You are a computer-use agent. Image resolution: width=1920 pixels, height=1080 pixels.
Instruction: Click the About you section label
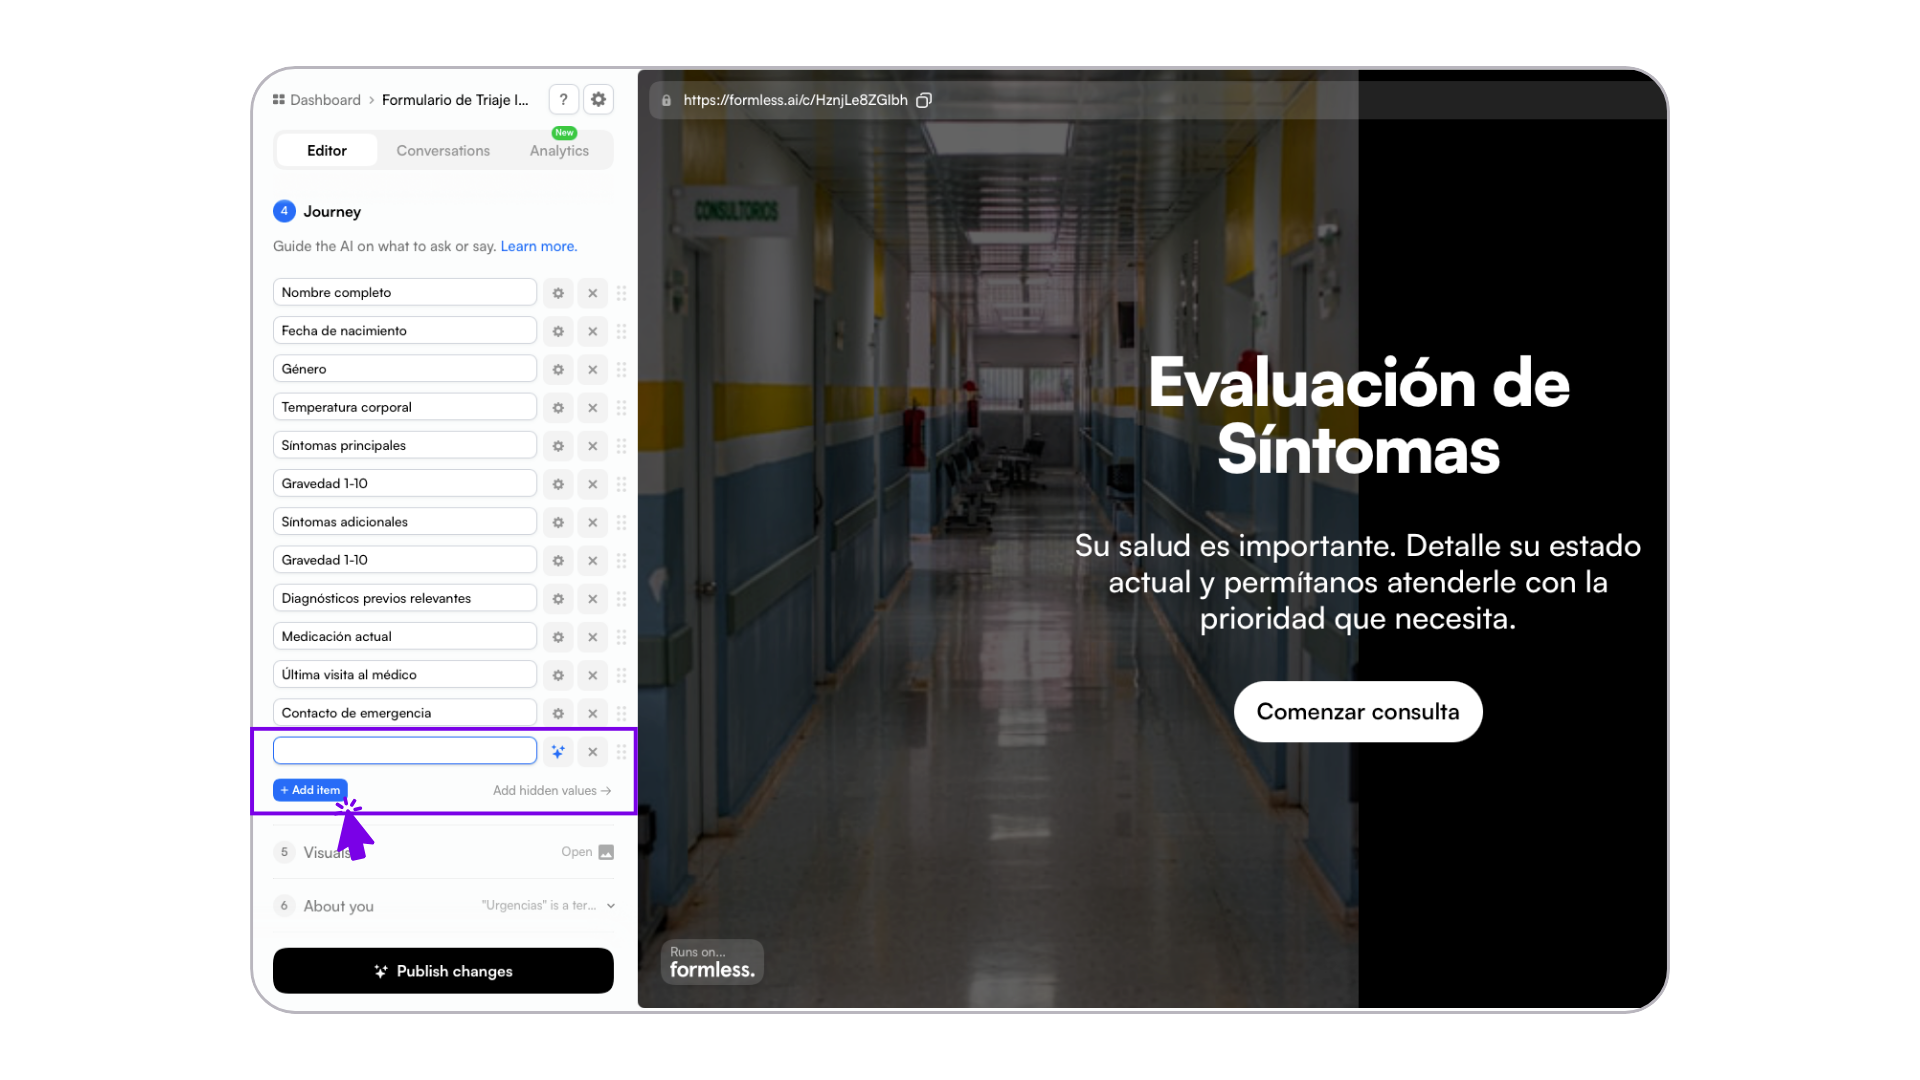click(x=338, y=906)
